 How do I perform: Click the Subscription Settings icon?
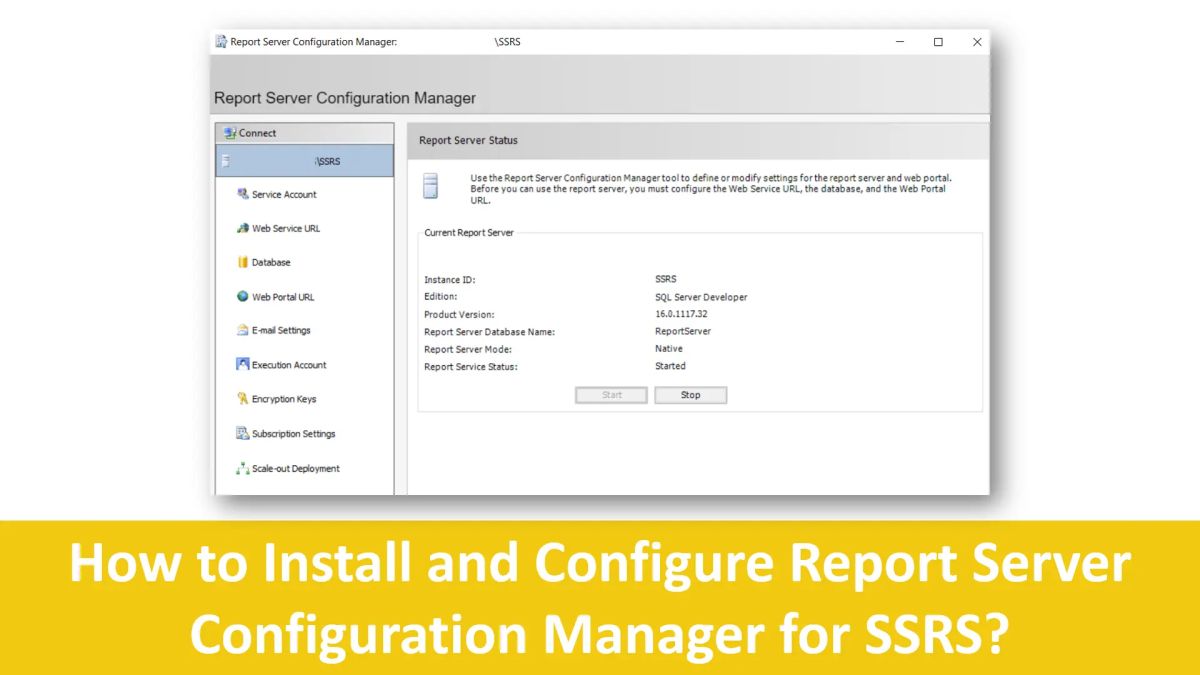point(241,433)
